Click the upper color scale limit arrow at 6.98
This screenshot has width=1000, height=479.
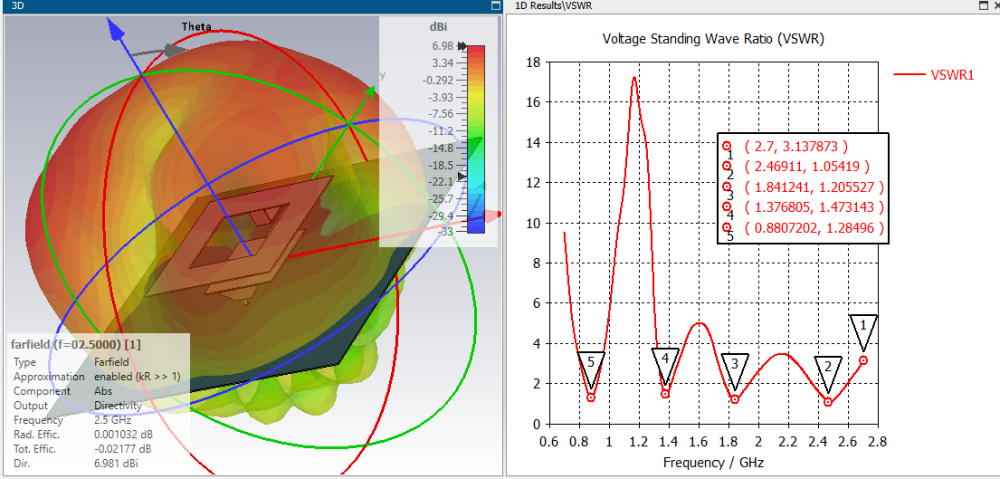(462, 46)
